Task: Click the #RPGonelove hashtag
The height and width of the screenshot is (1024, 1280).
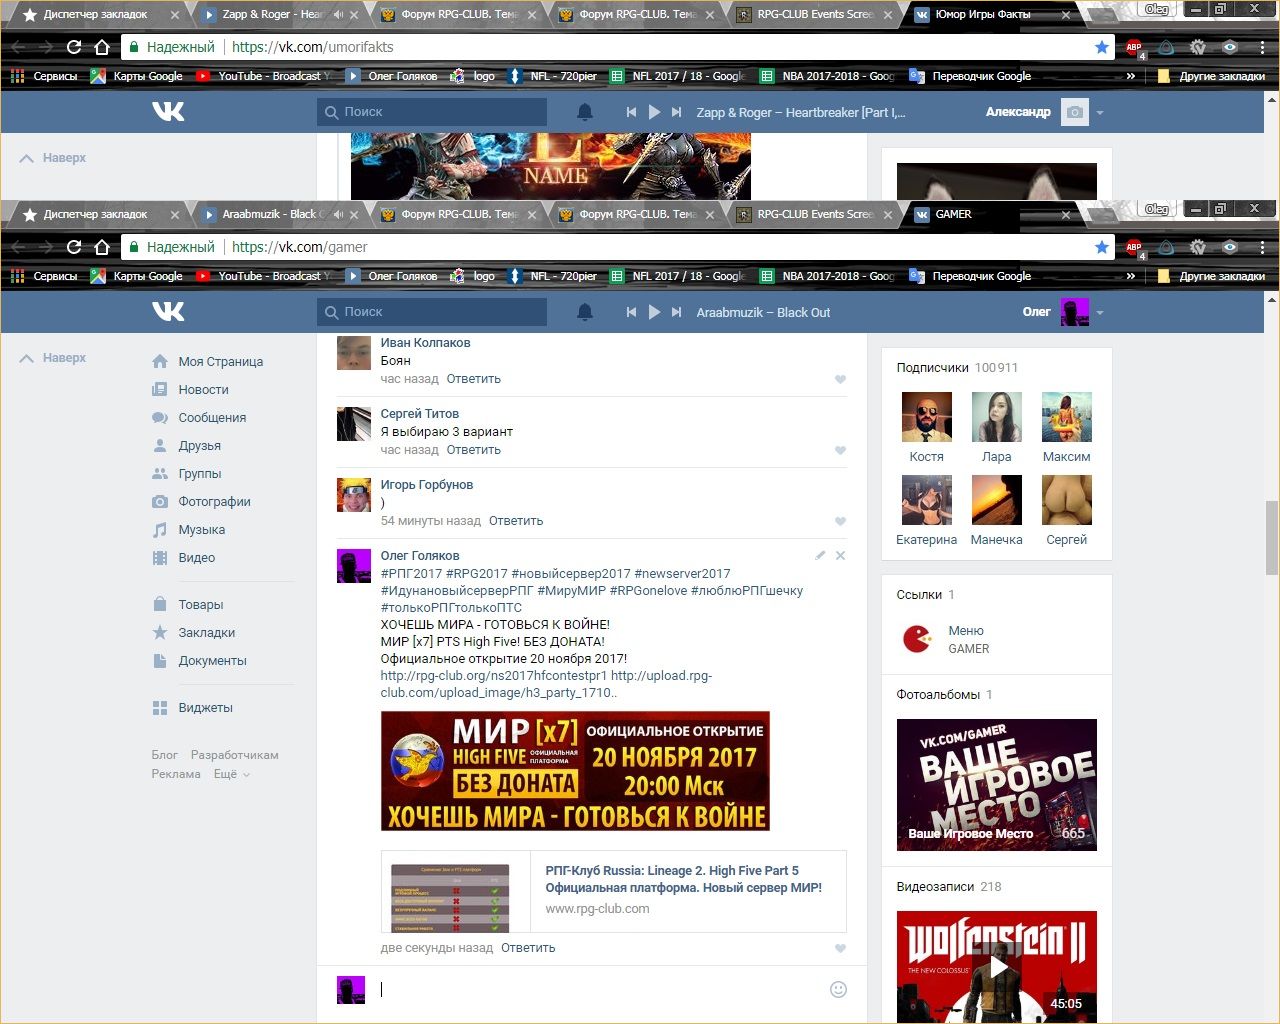Action: 648,591
